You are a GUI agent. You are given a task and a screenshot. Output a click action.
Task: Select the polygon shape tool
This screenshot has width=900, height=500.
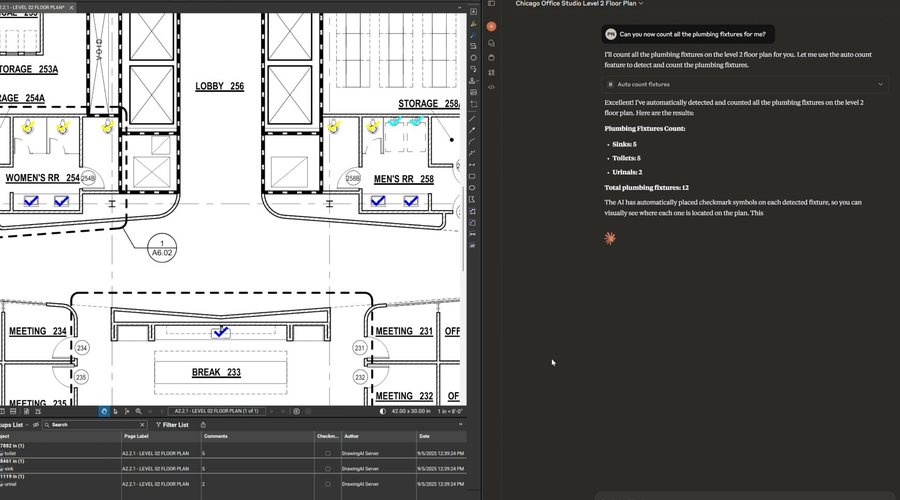472,199
